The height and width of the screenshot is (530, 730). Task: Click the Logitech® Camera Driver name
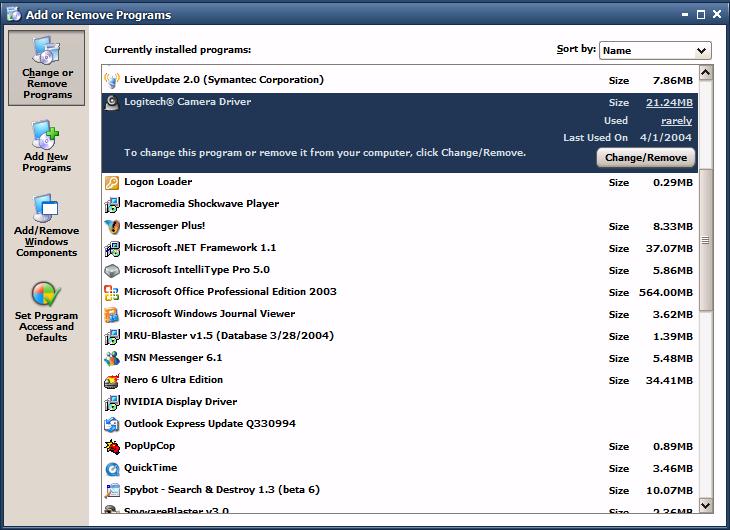click(x=188, y=102)
